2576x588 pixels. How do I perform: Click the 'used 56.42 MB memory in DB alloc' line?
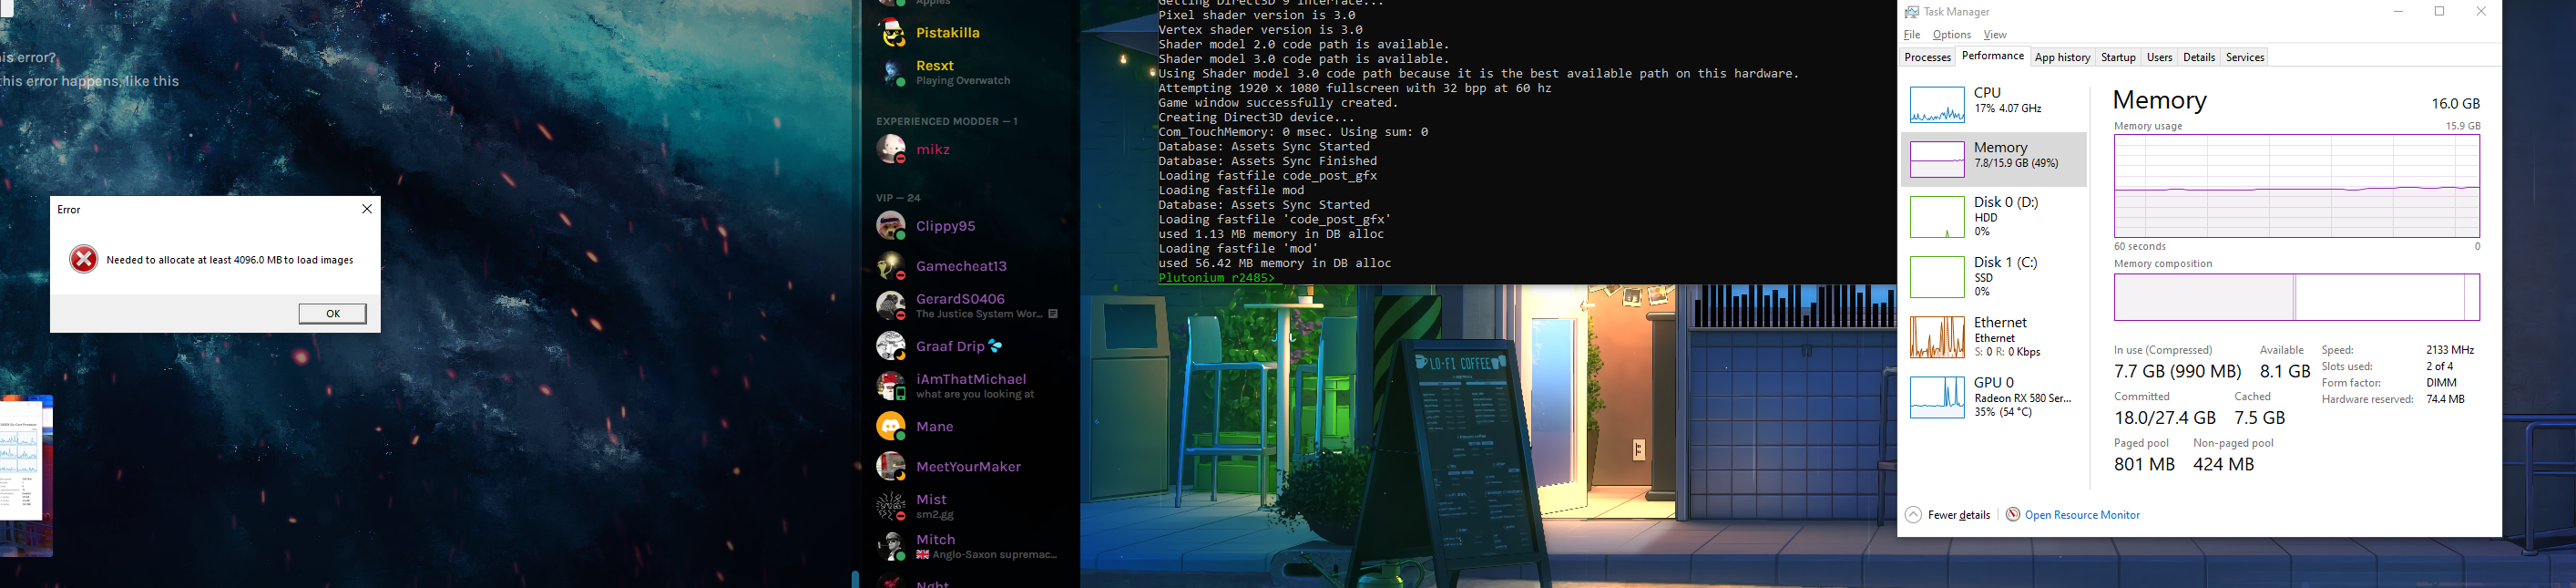click(1274, 263)
